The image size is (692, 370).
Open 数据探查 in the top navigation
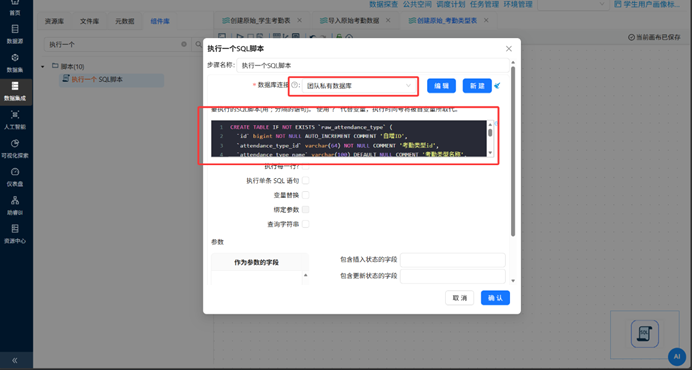tap(384, 4)
